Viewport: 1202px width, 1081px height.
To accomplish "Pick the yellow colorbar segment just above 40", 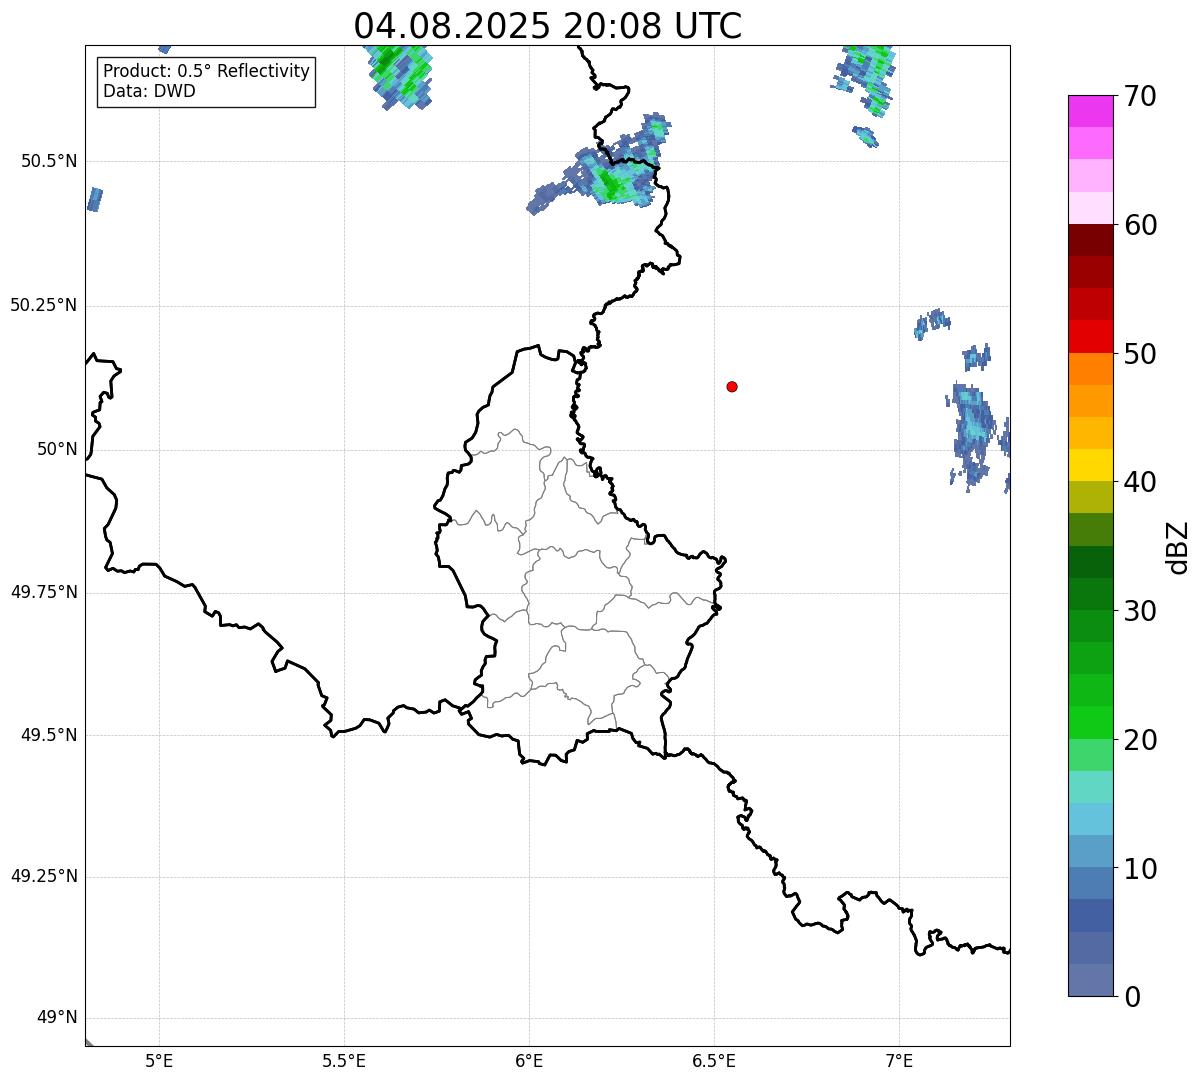I will point(1091,465).
